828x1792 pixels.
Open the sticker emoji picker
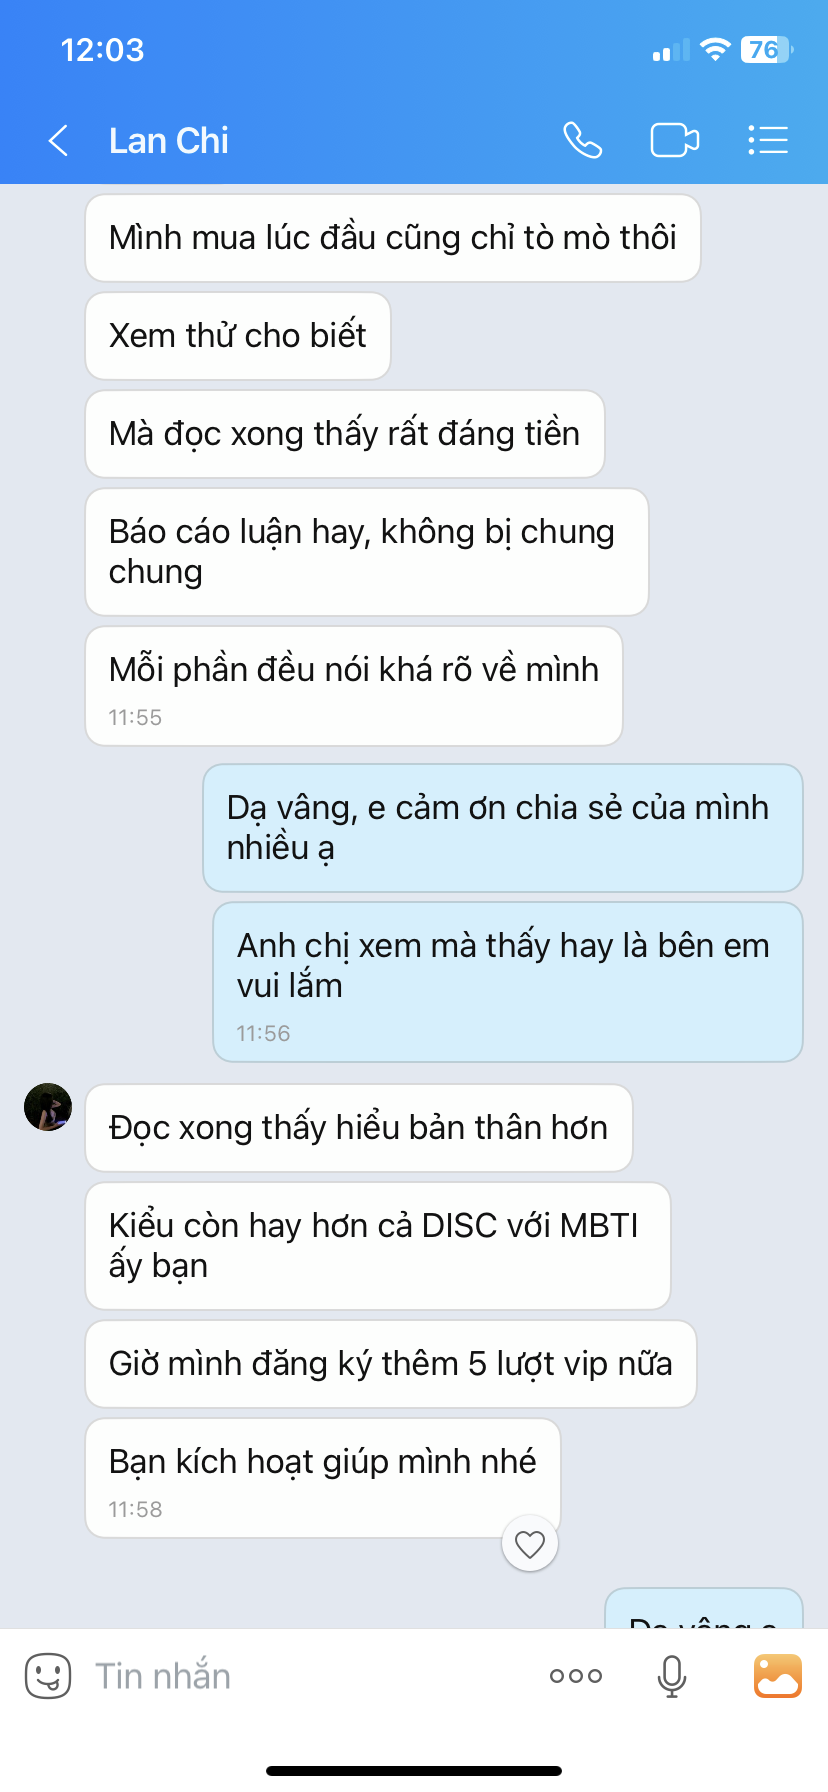point(48,1676)
